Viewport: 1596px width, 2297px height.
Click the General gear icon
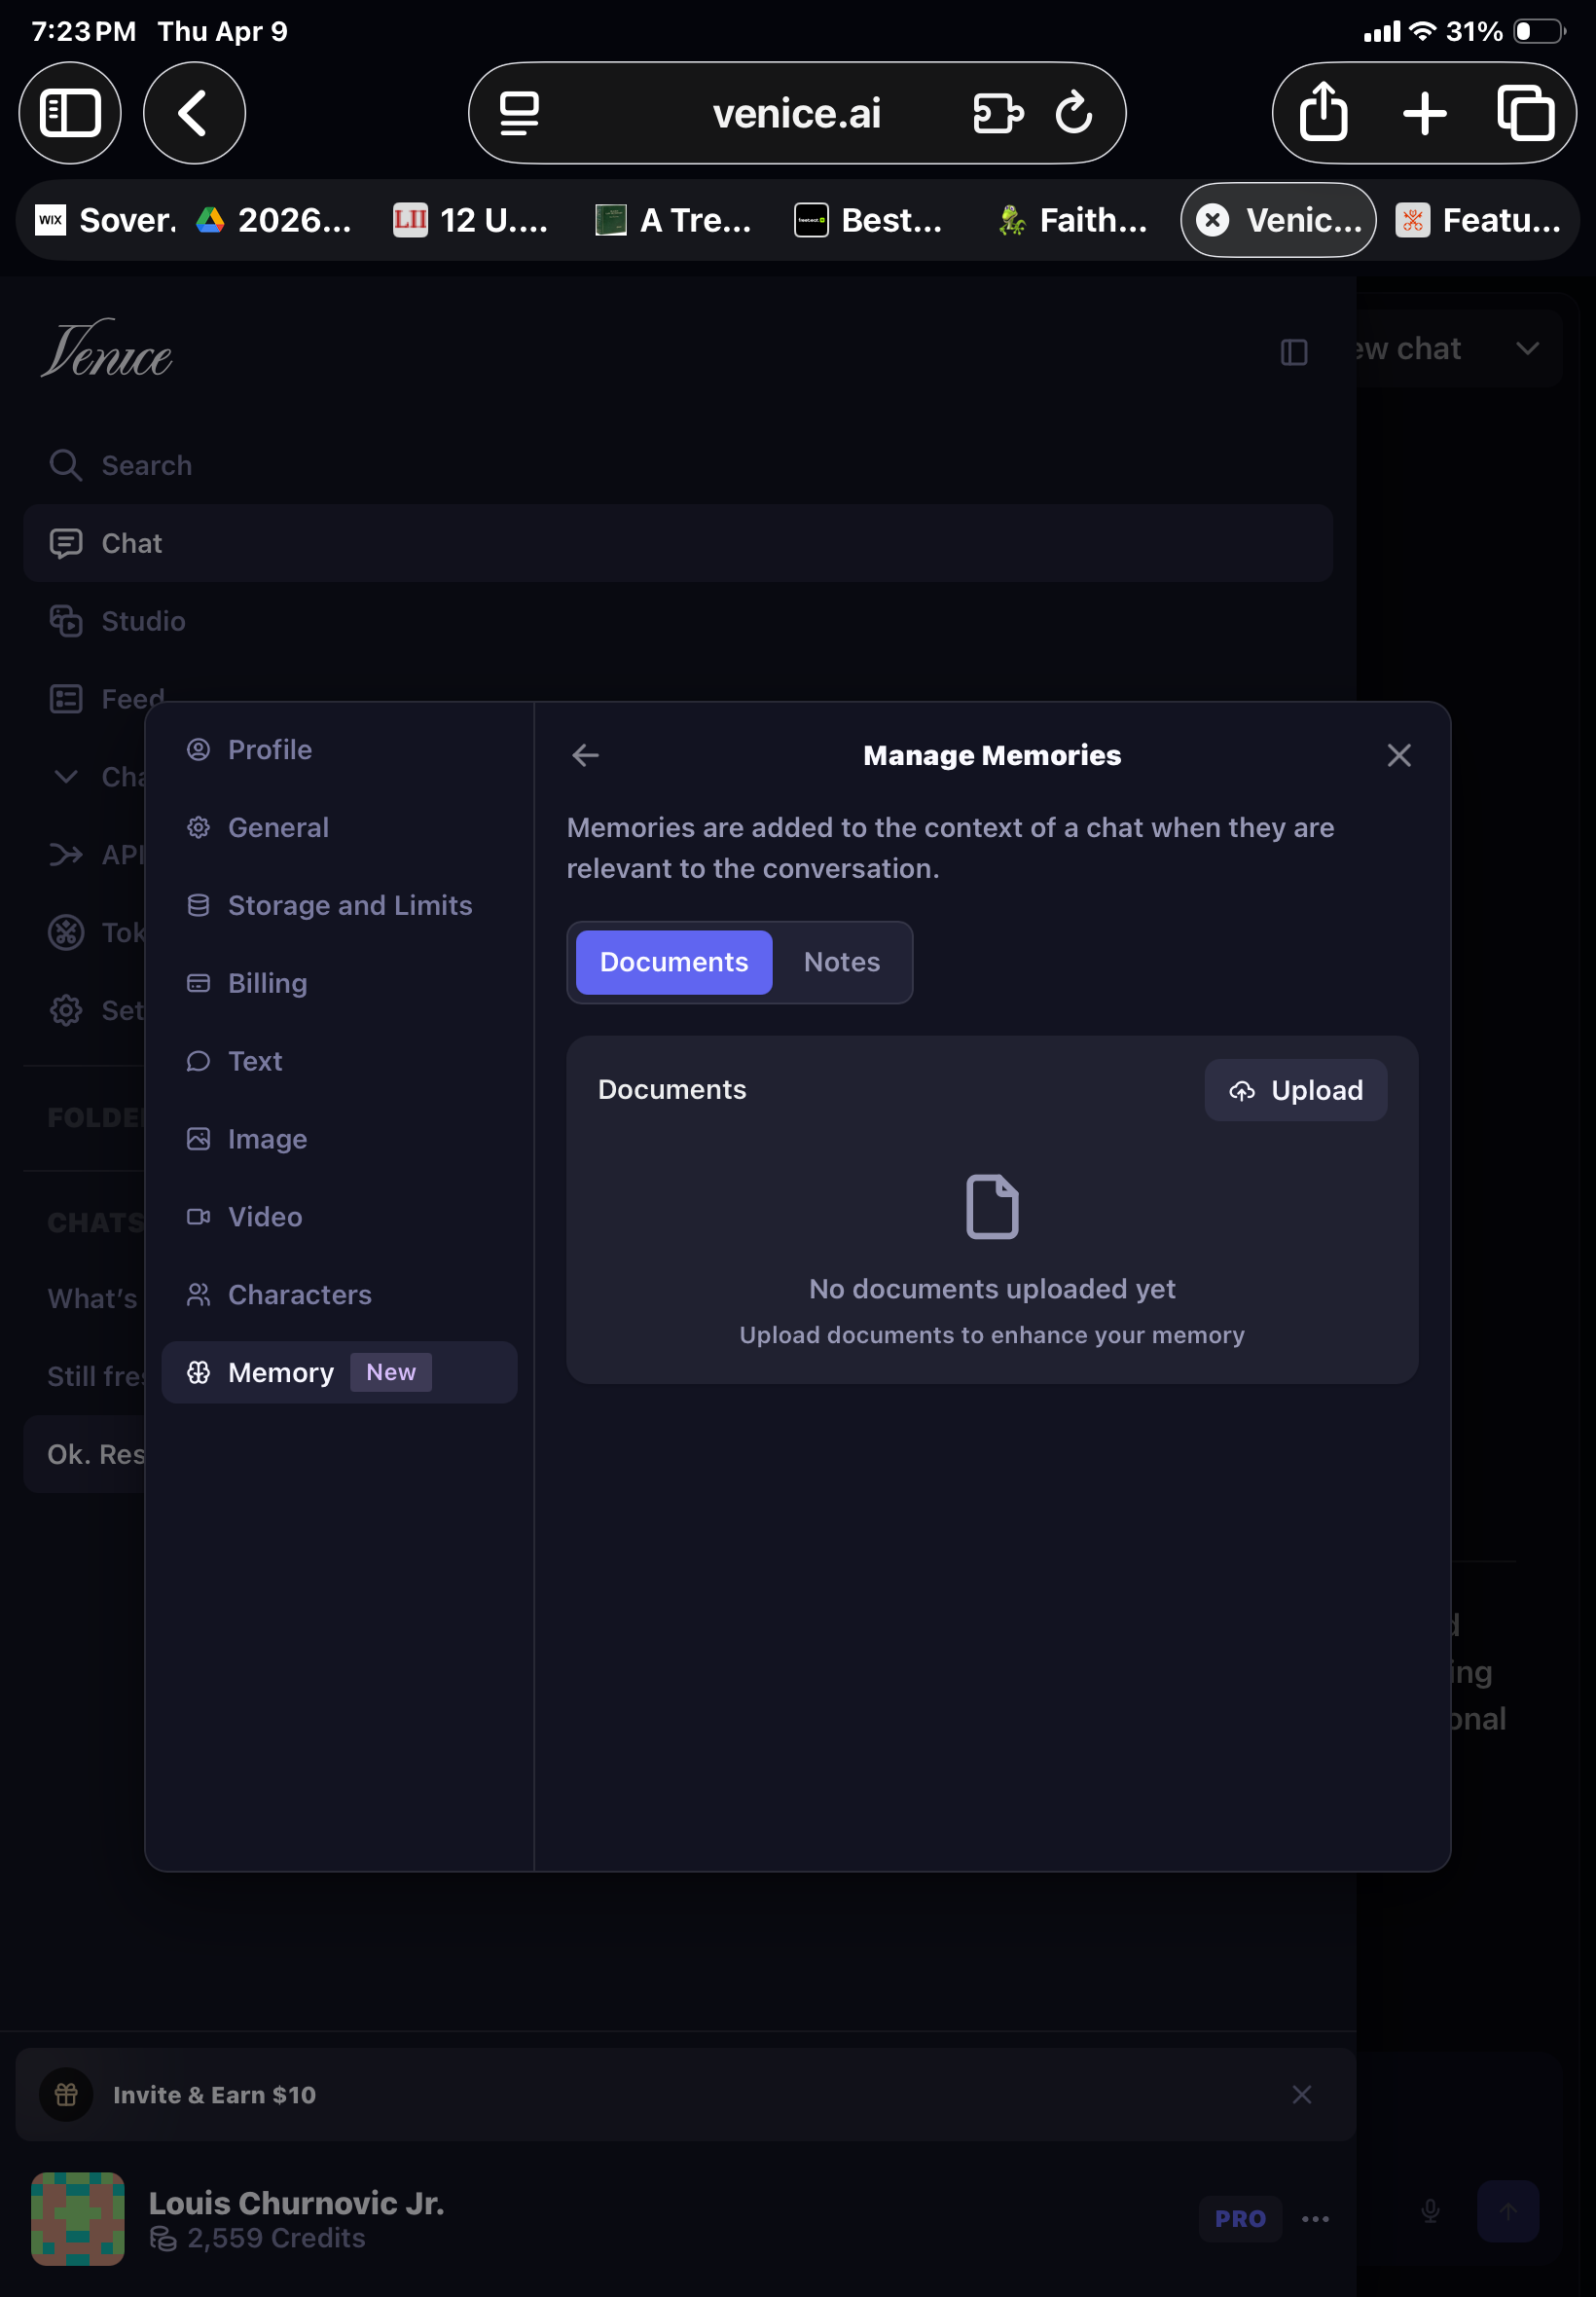(198, 828)
